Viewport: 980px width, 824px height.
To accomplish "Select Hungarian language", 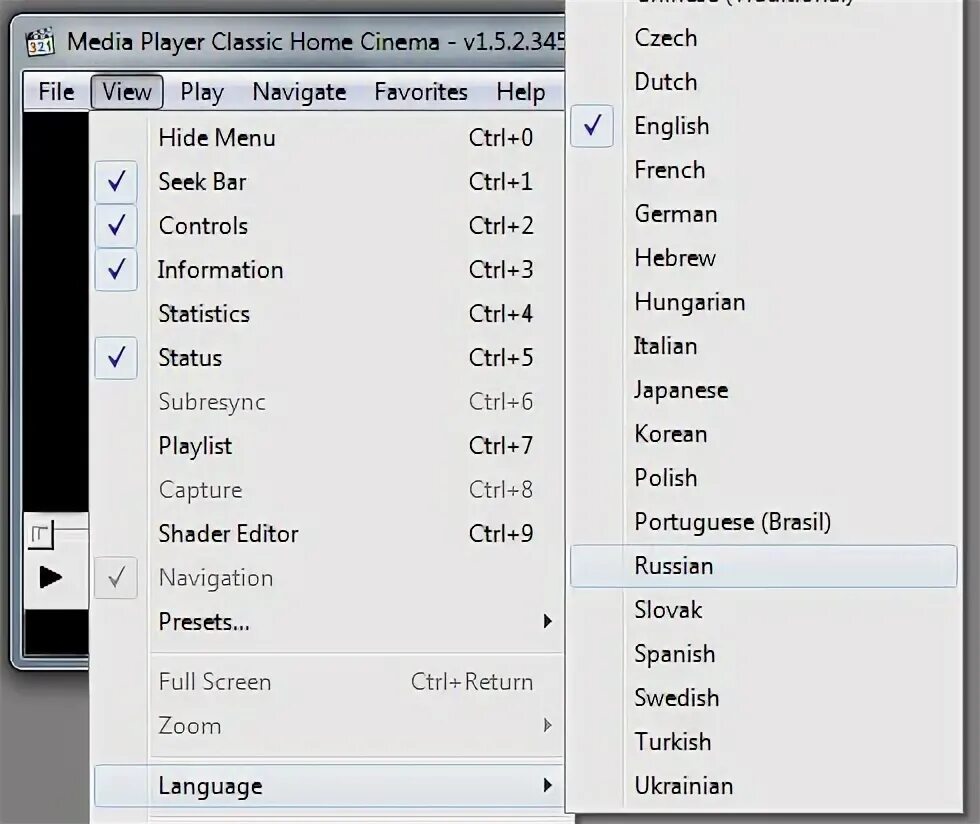I will (764, 302).
